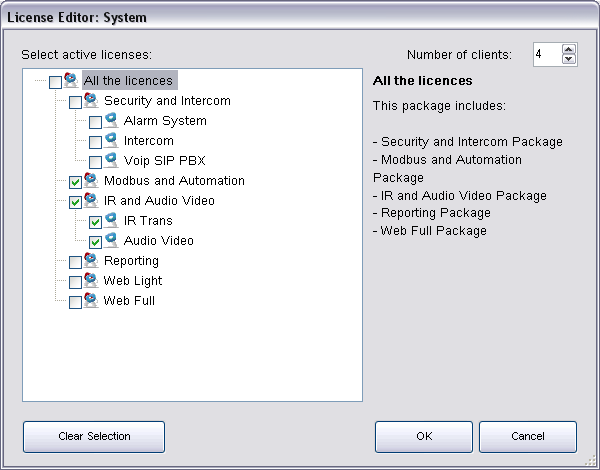Click the Security and Intercom package icon
Screen dimensions: 600x470
tap(91, 100)
